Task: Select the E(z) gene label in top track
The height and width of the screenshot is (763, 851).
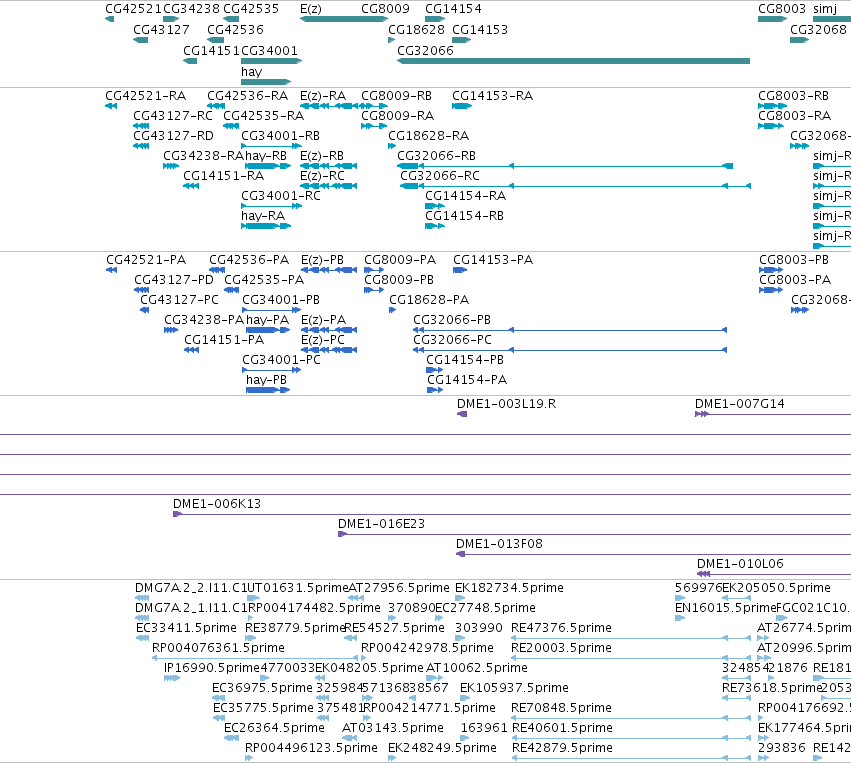Action: click(310, 9)
